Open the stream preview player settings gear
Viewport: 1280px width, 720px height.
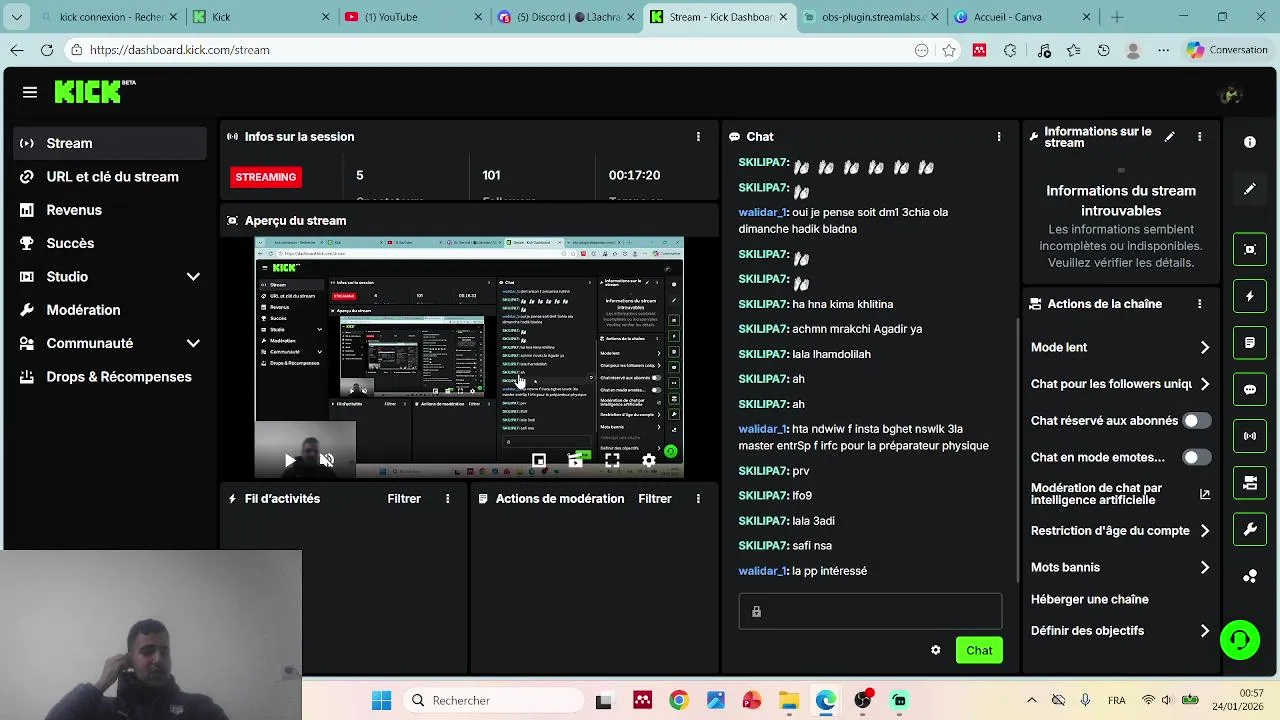click(x=649, y=460)
